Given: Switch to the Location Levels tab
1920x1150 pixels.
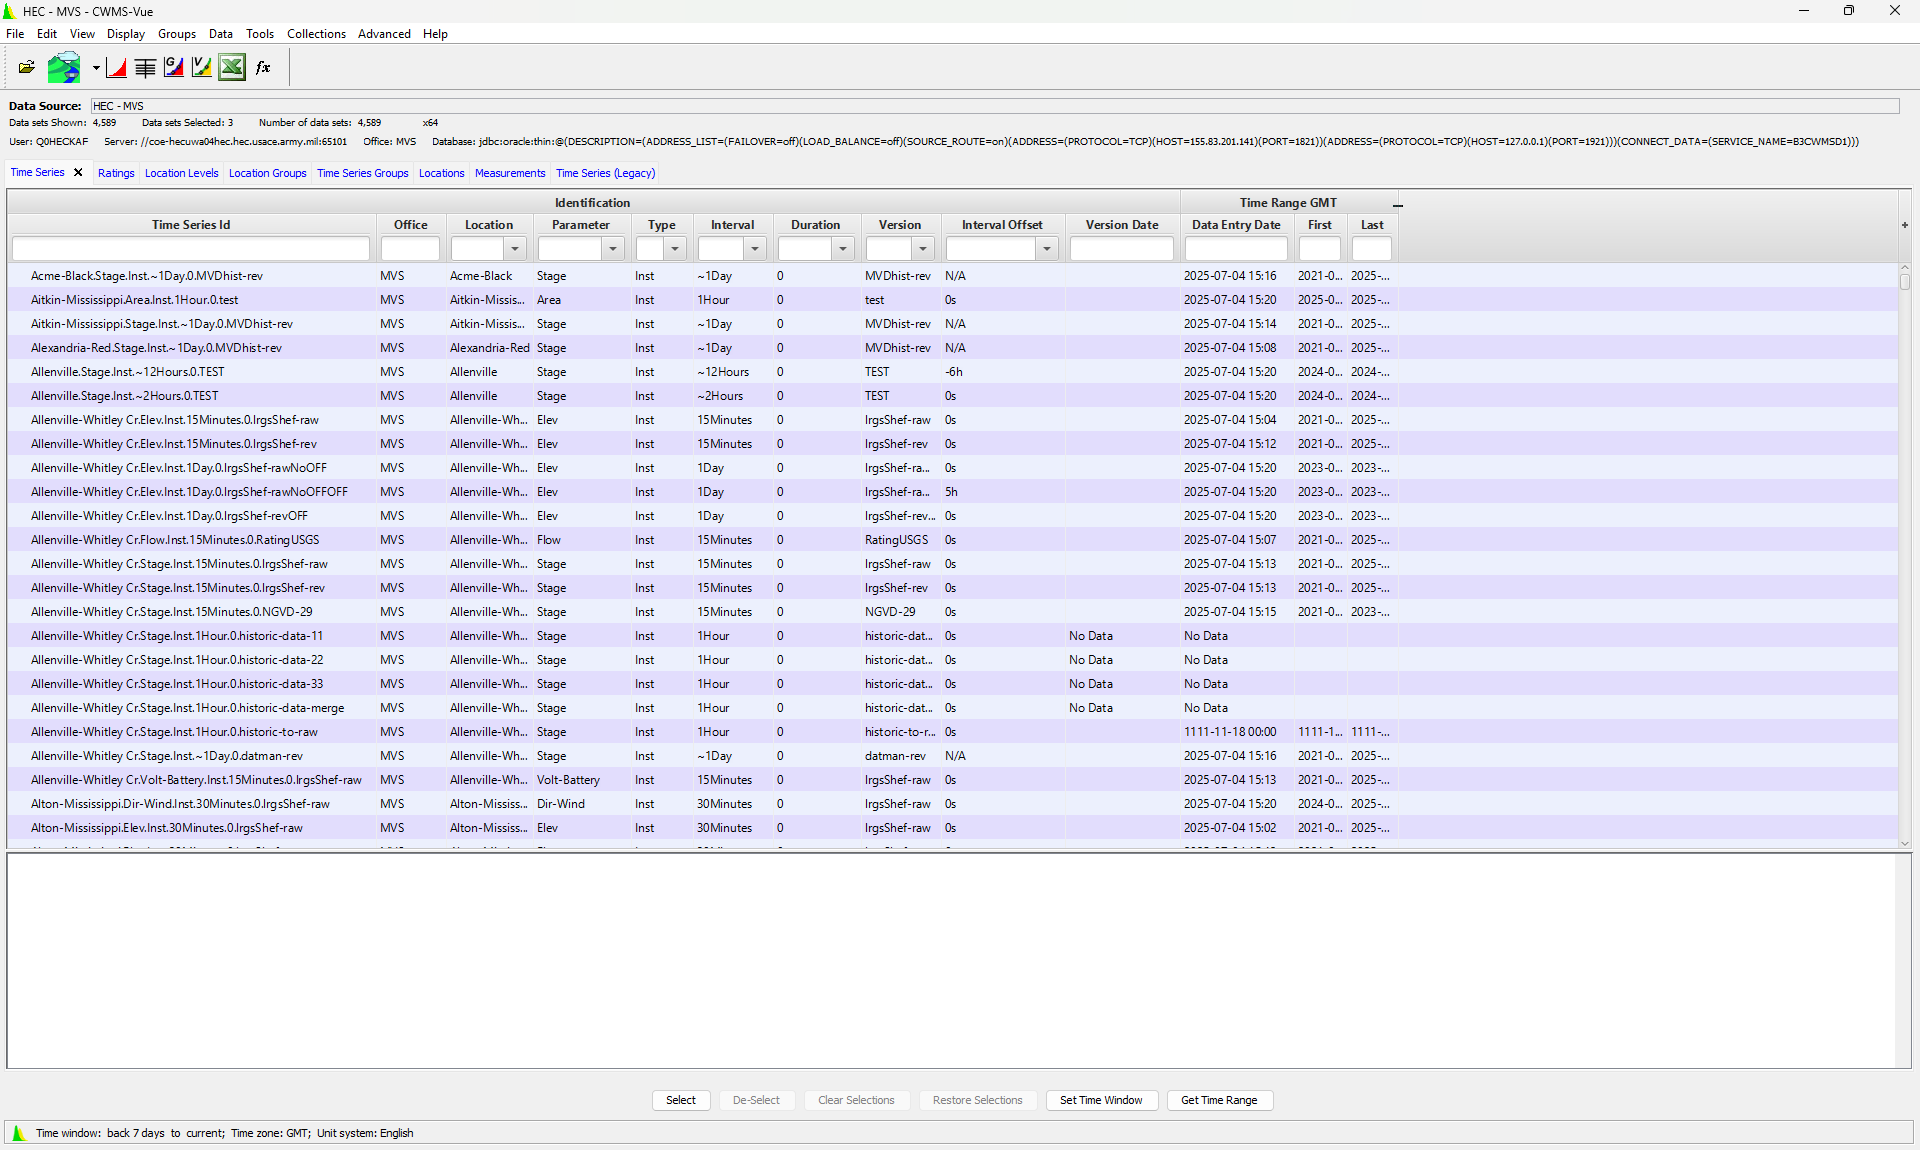Looking at the screenshot, I should click(x=181, y=173).
